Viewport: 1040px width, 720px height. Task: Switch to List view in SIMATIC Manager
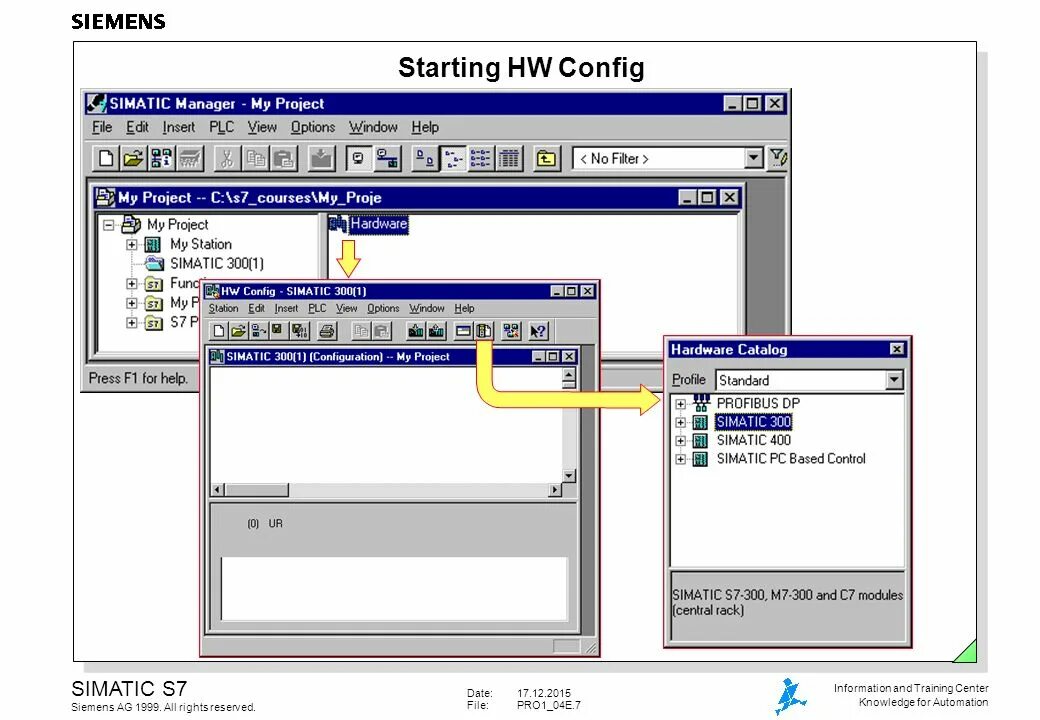point(480,158)
